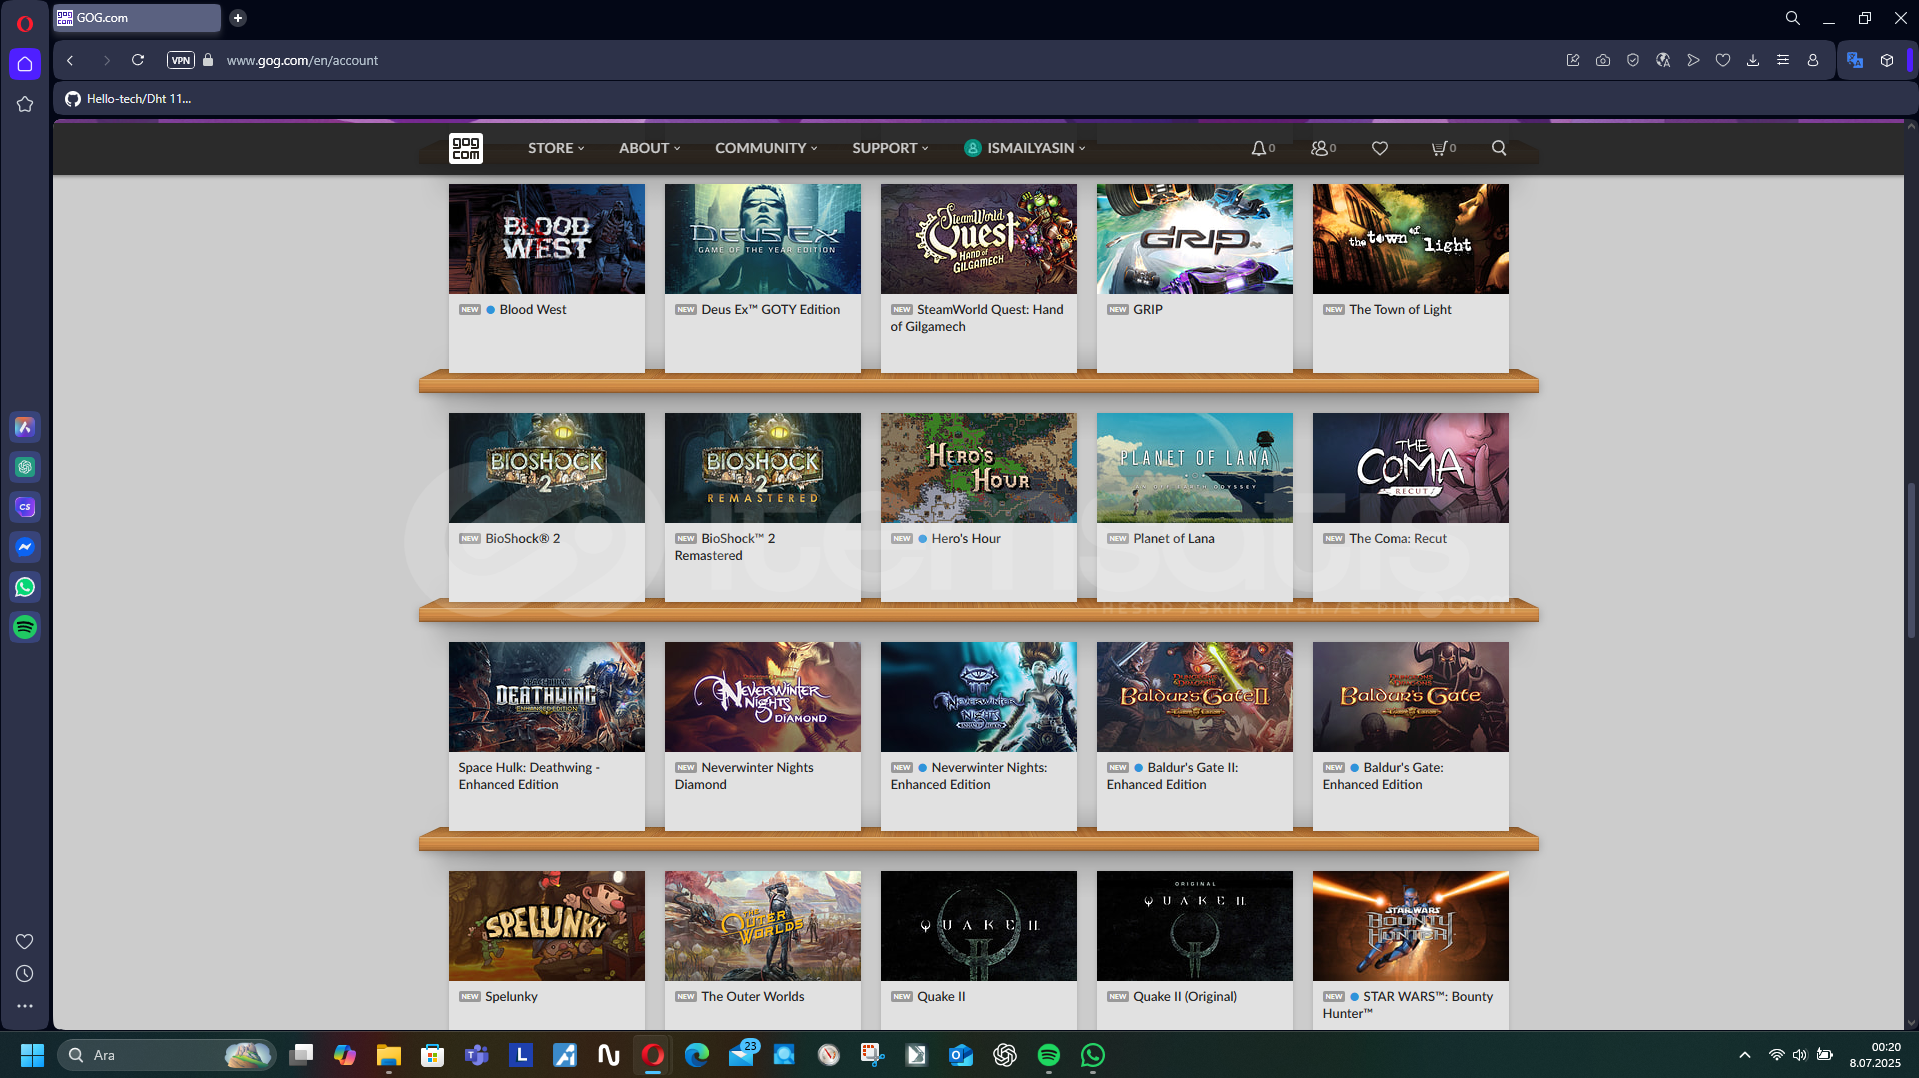Open Spotify in Opera sidebar

25,627
